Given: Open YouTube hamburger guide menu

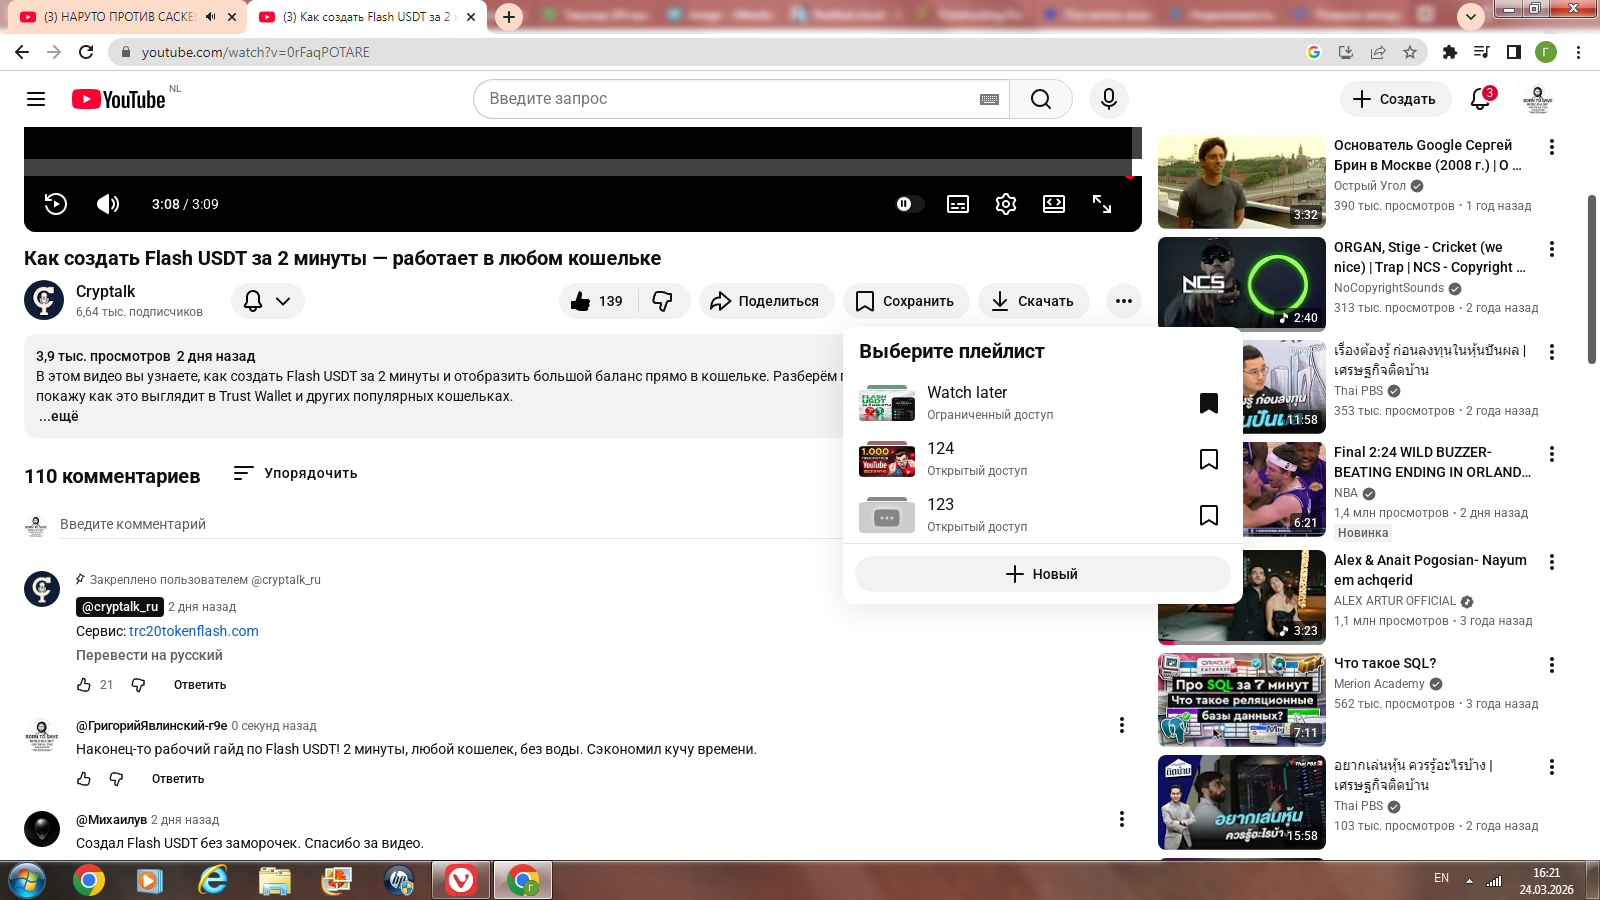Looking at the screenshot, I should pyautogui.click(x=36, y=99).
